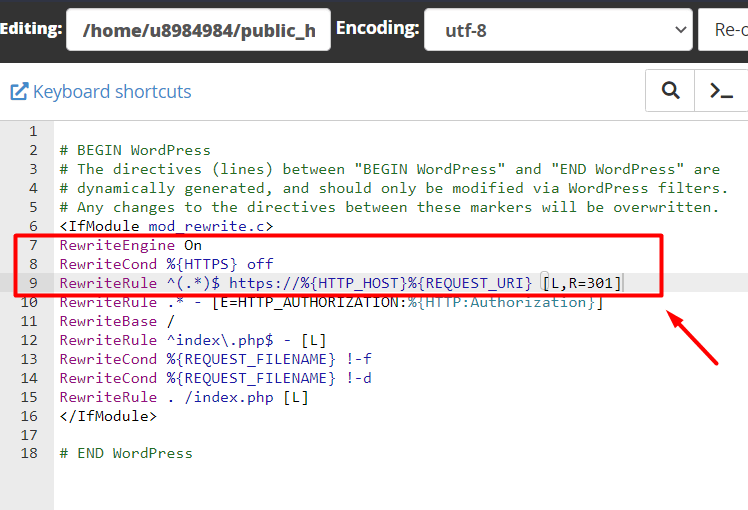Click the search magnifier icon

point(670,90)
